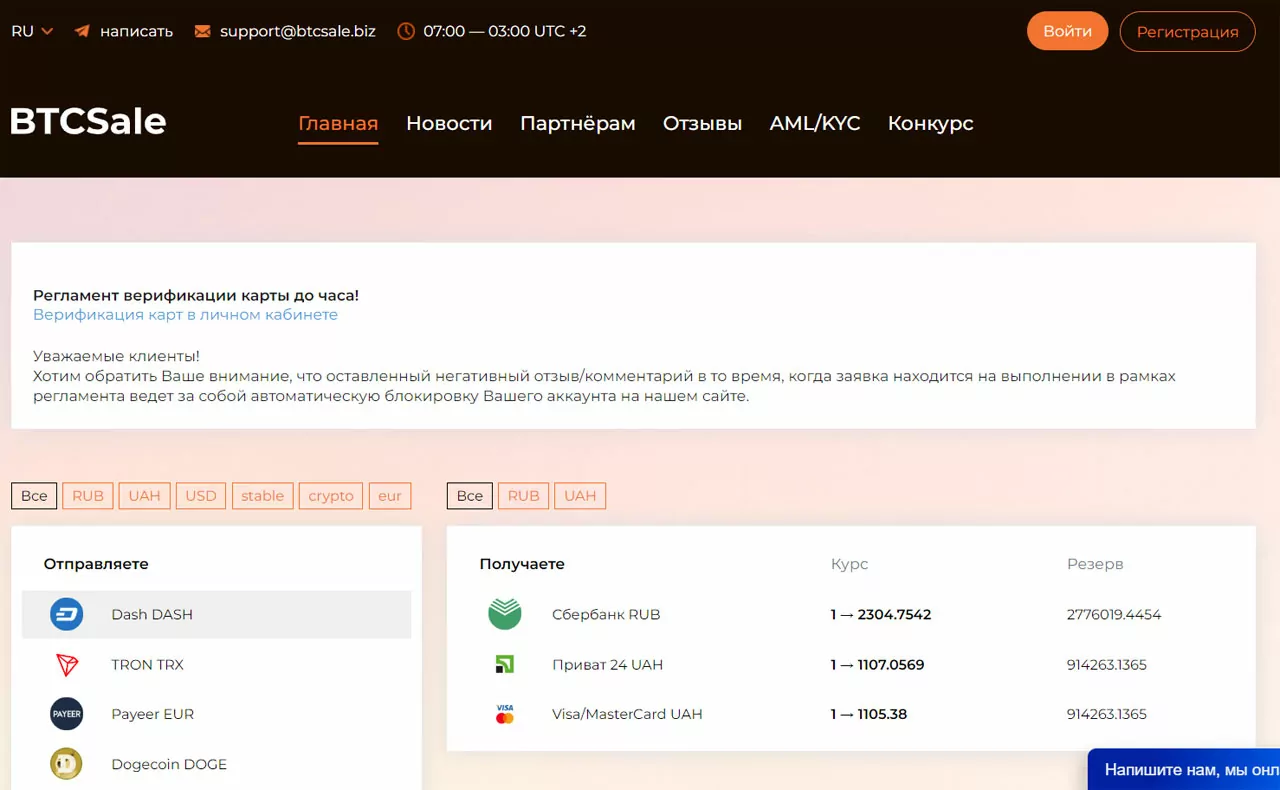This screenshot has height=790, width=1280.
Task: Click the написать contact link
Action: coord(136,31)
